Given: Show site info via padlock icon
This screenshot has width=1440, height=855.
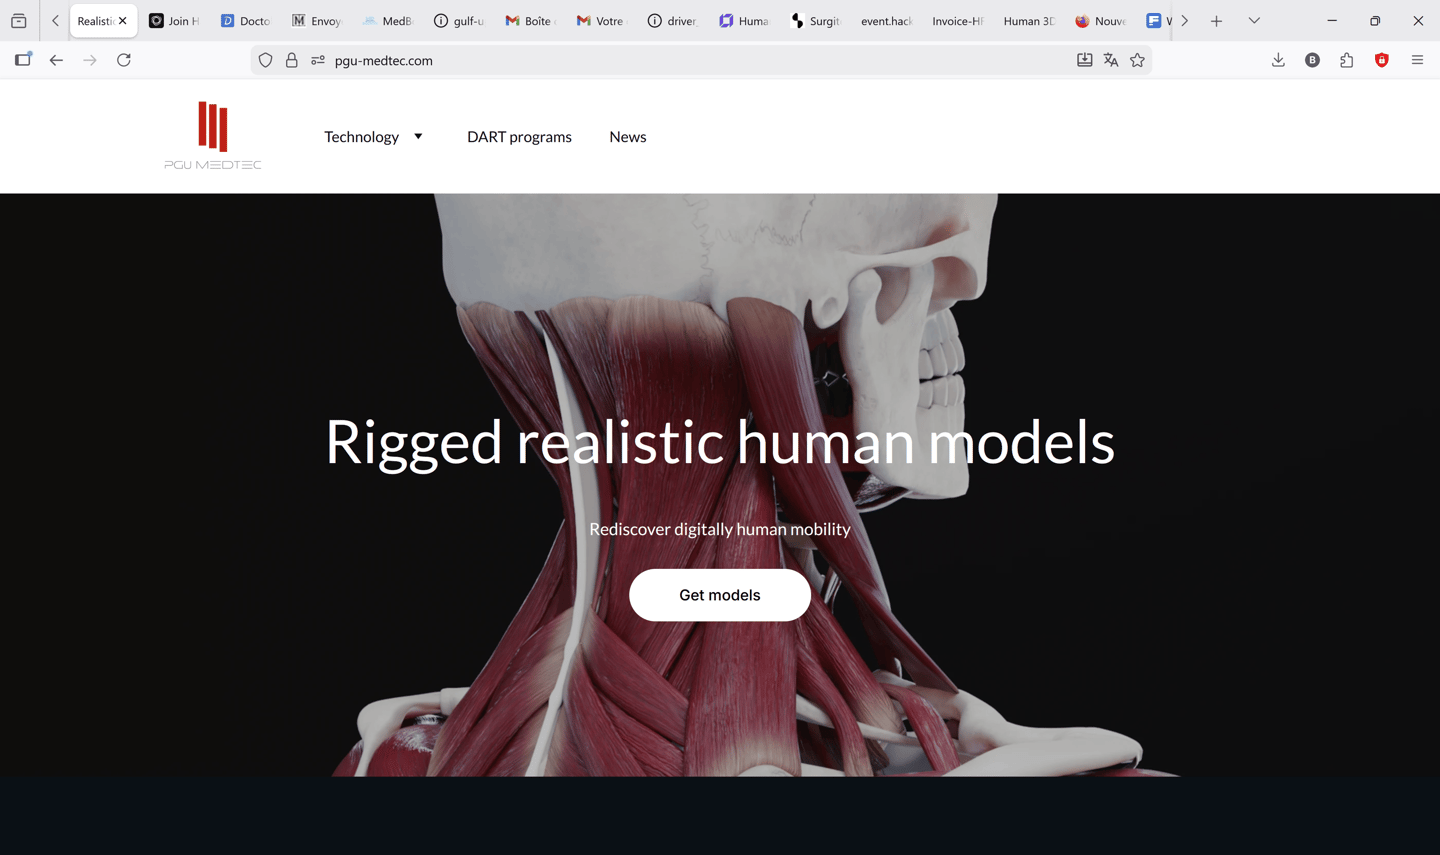Looking at the screenshot, I should tap(291, 60).
